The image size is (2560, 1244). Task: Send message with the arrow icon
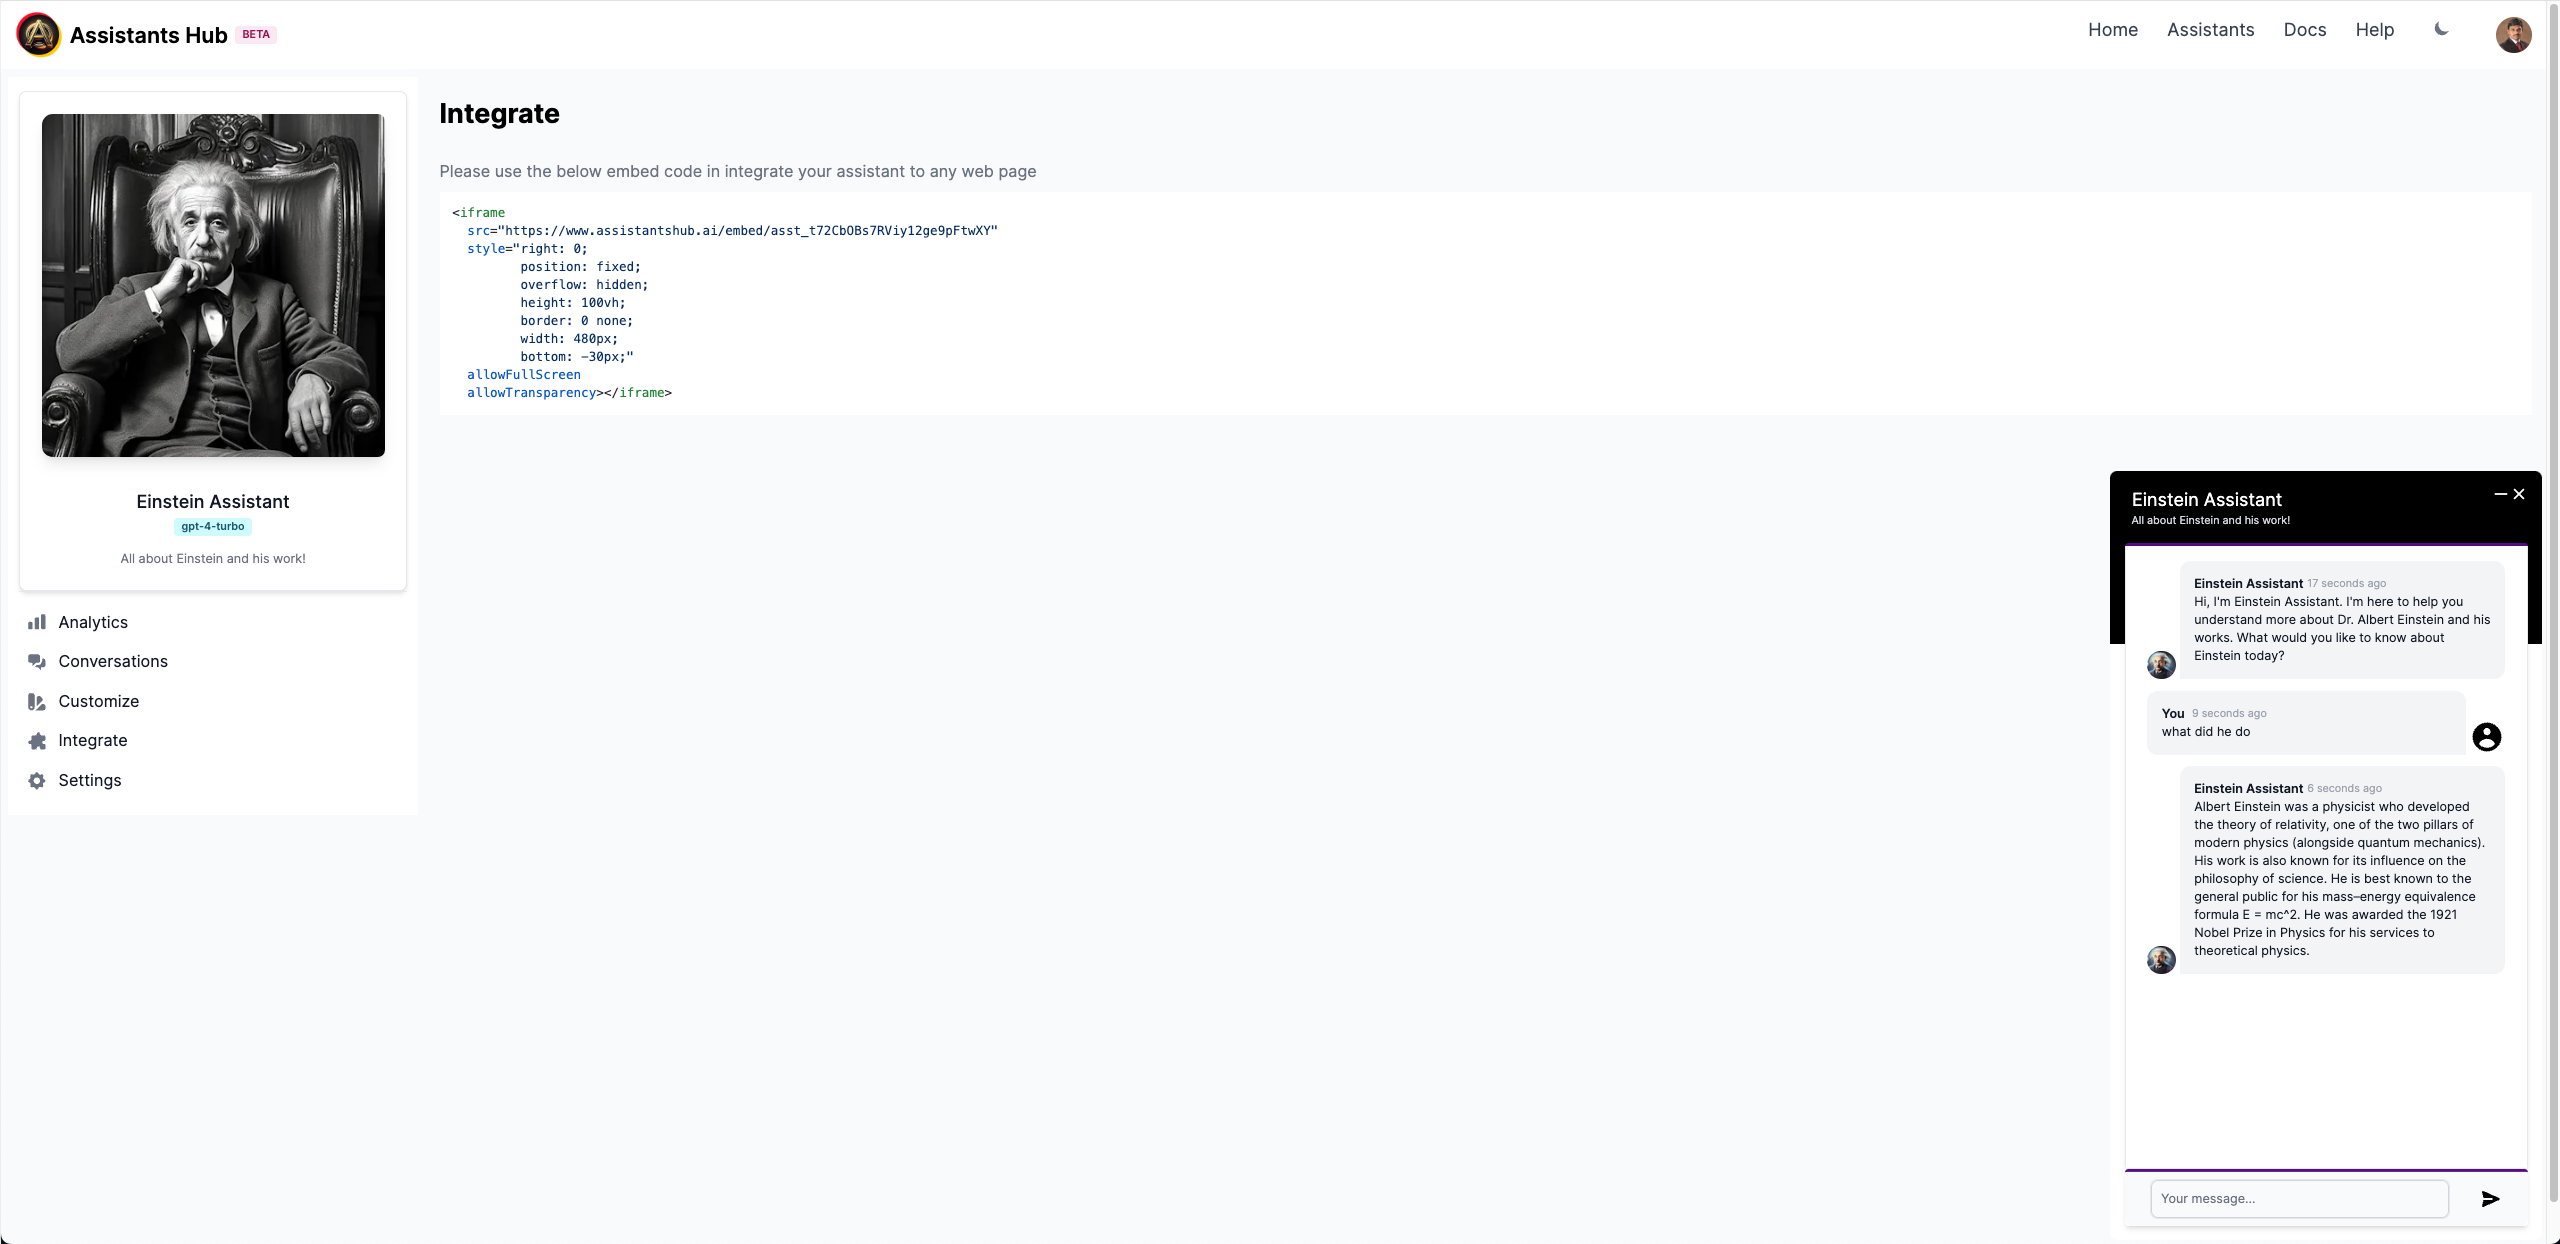[x=2490, y=1199]
